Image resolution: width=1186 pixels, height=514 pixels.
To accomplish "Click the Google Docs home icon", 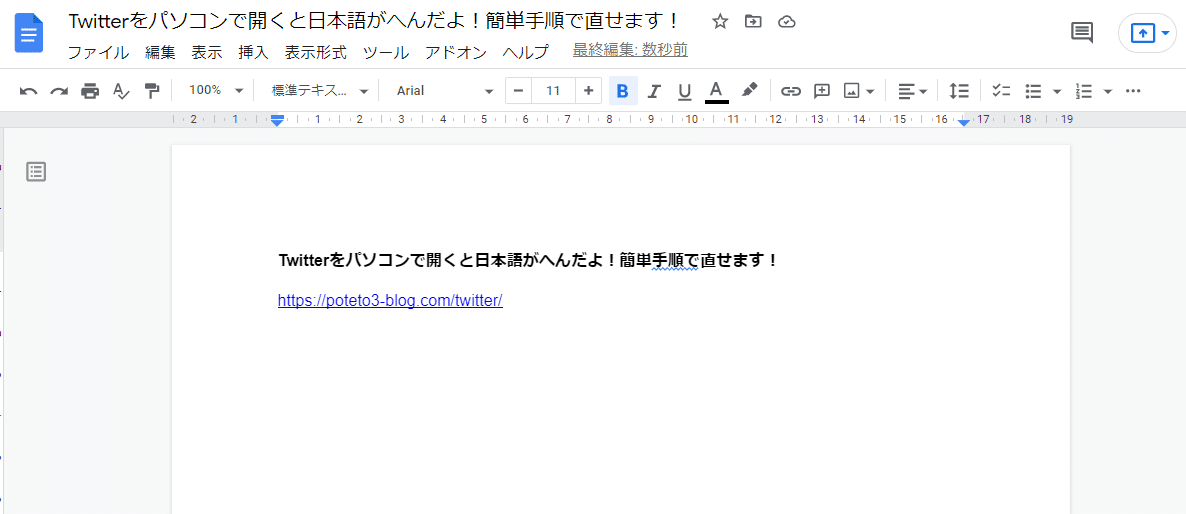I will pyautogui.click(x=29, y=33).
